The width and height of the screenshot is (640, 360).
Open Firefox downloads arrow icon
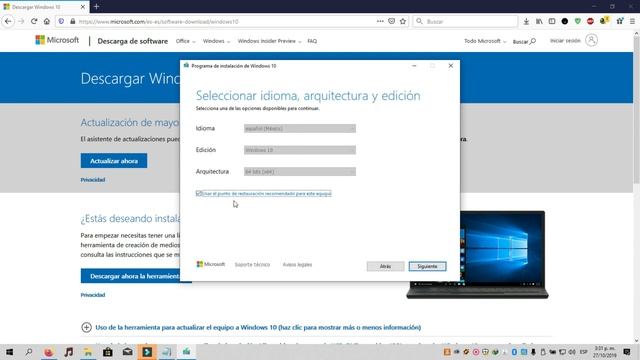[526, 21]
